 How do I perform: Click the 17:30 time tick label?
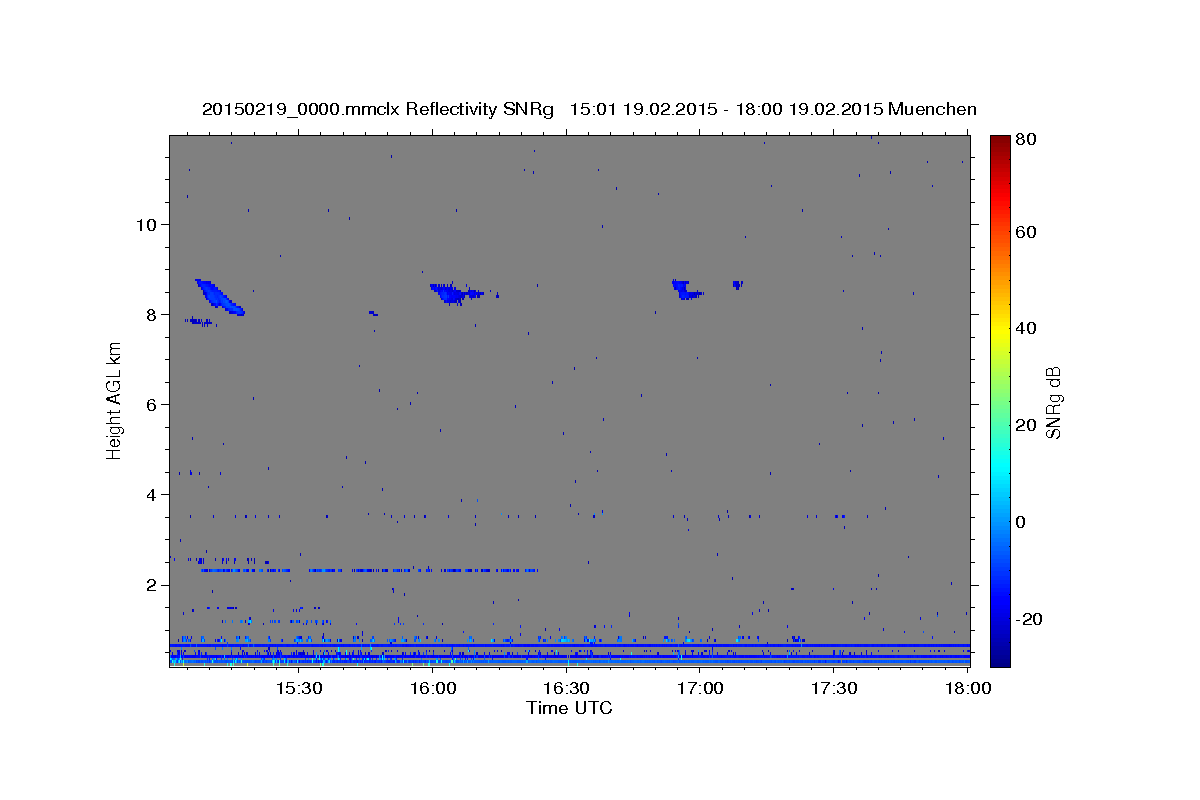834,688
